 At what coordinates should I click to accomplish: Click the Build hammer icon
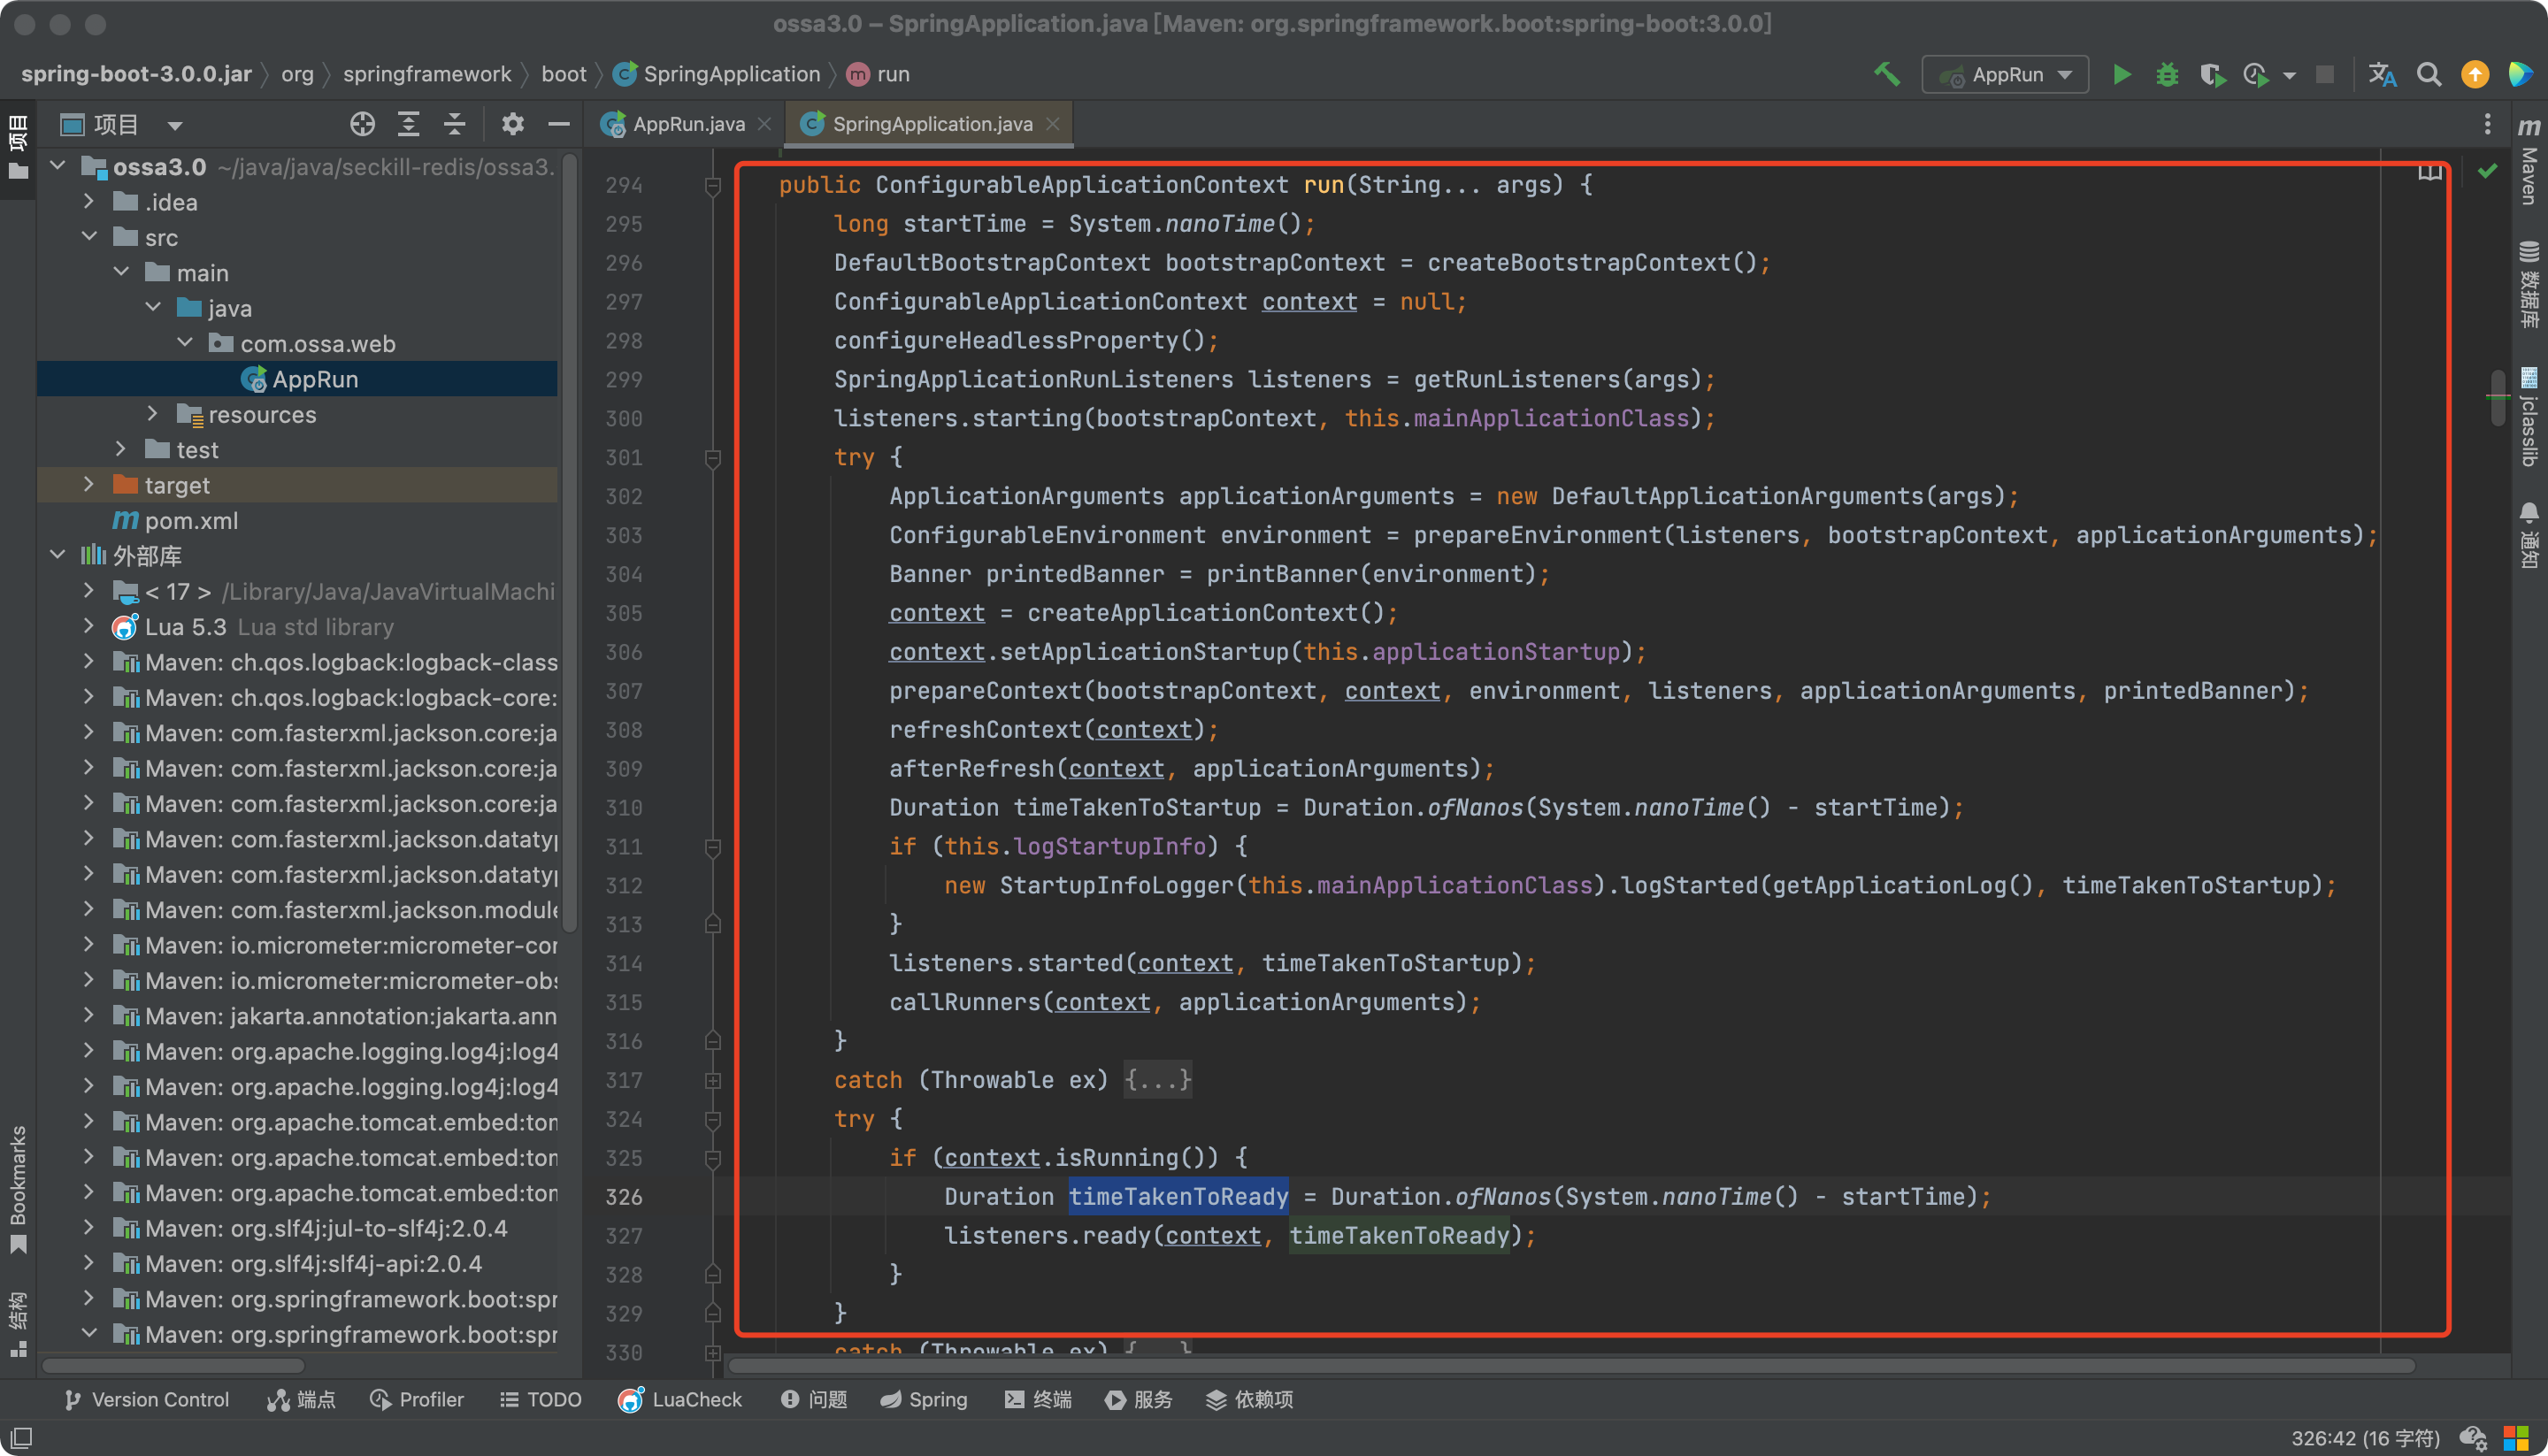pos(1886,74)
